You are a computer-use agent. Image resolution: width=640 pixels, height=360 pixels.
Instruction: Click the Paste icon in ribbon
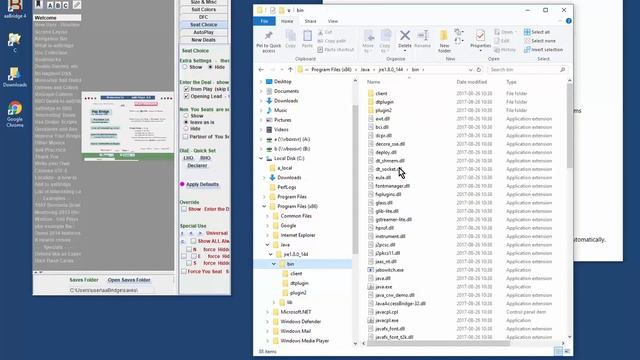point(307,36)
